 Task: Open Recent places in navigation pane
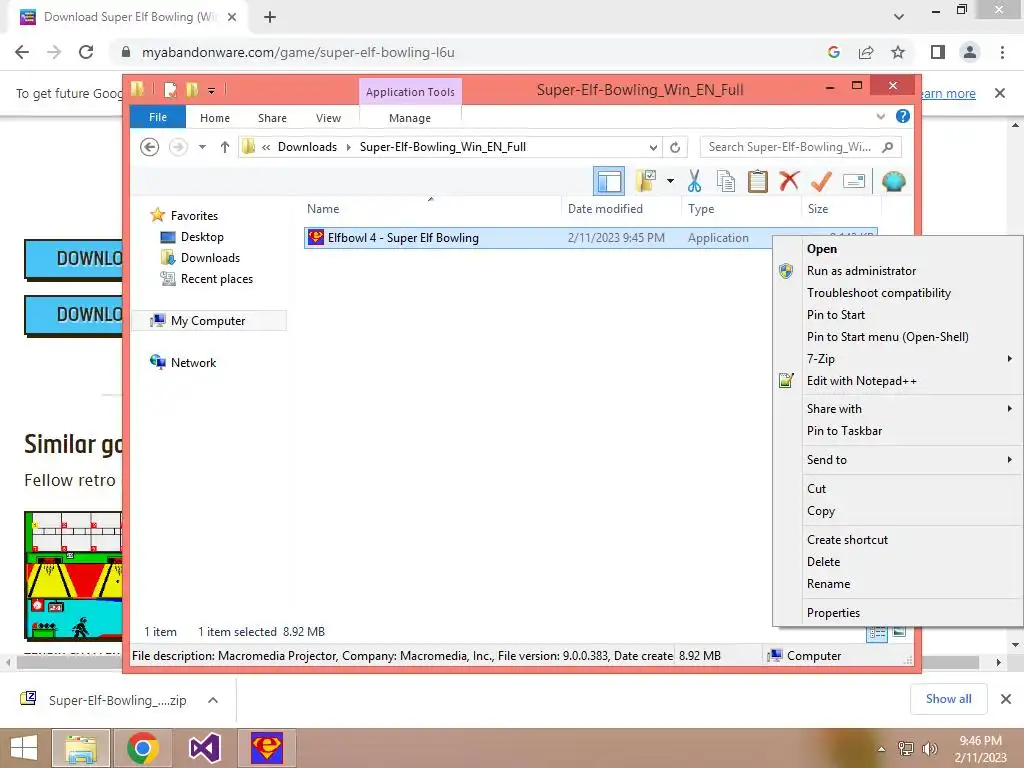[216, 279]
